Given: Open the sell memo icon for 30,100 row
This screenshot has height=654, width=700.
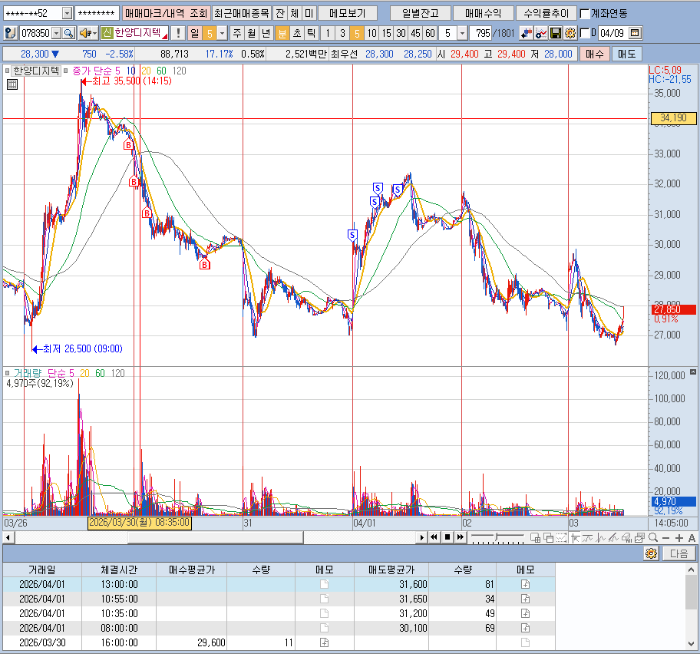Looking at the screenshot, I should 525,628.
